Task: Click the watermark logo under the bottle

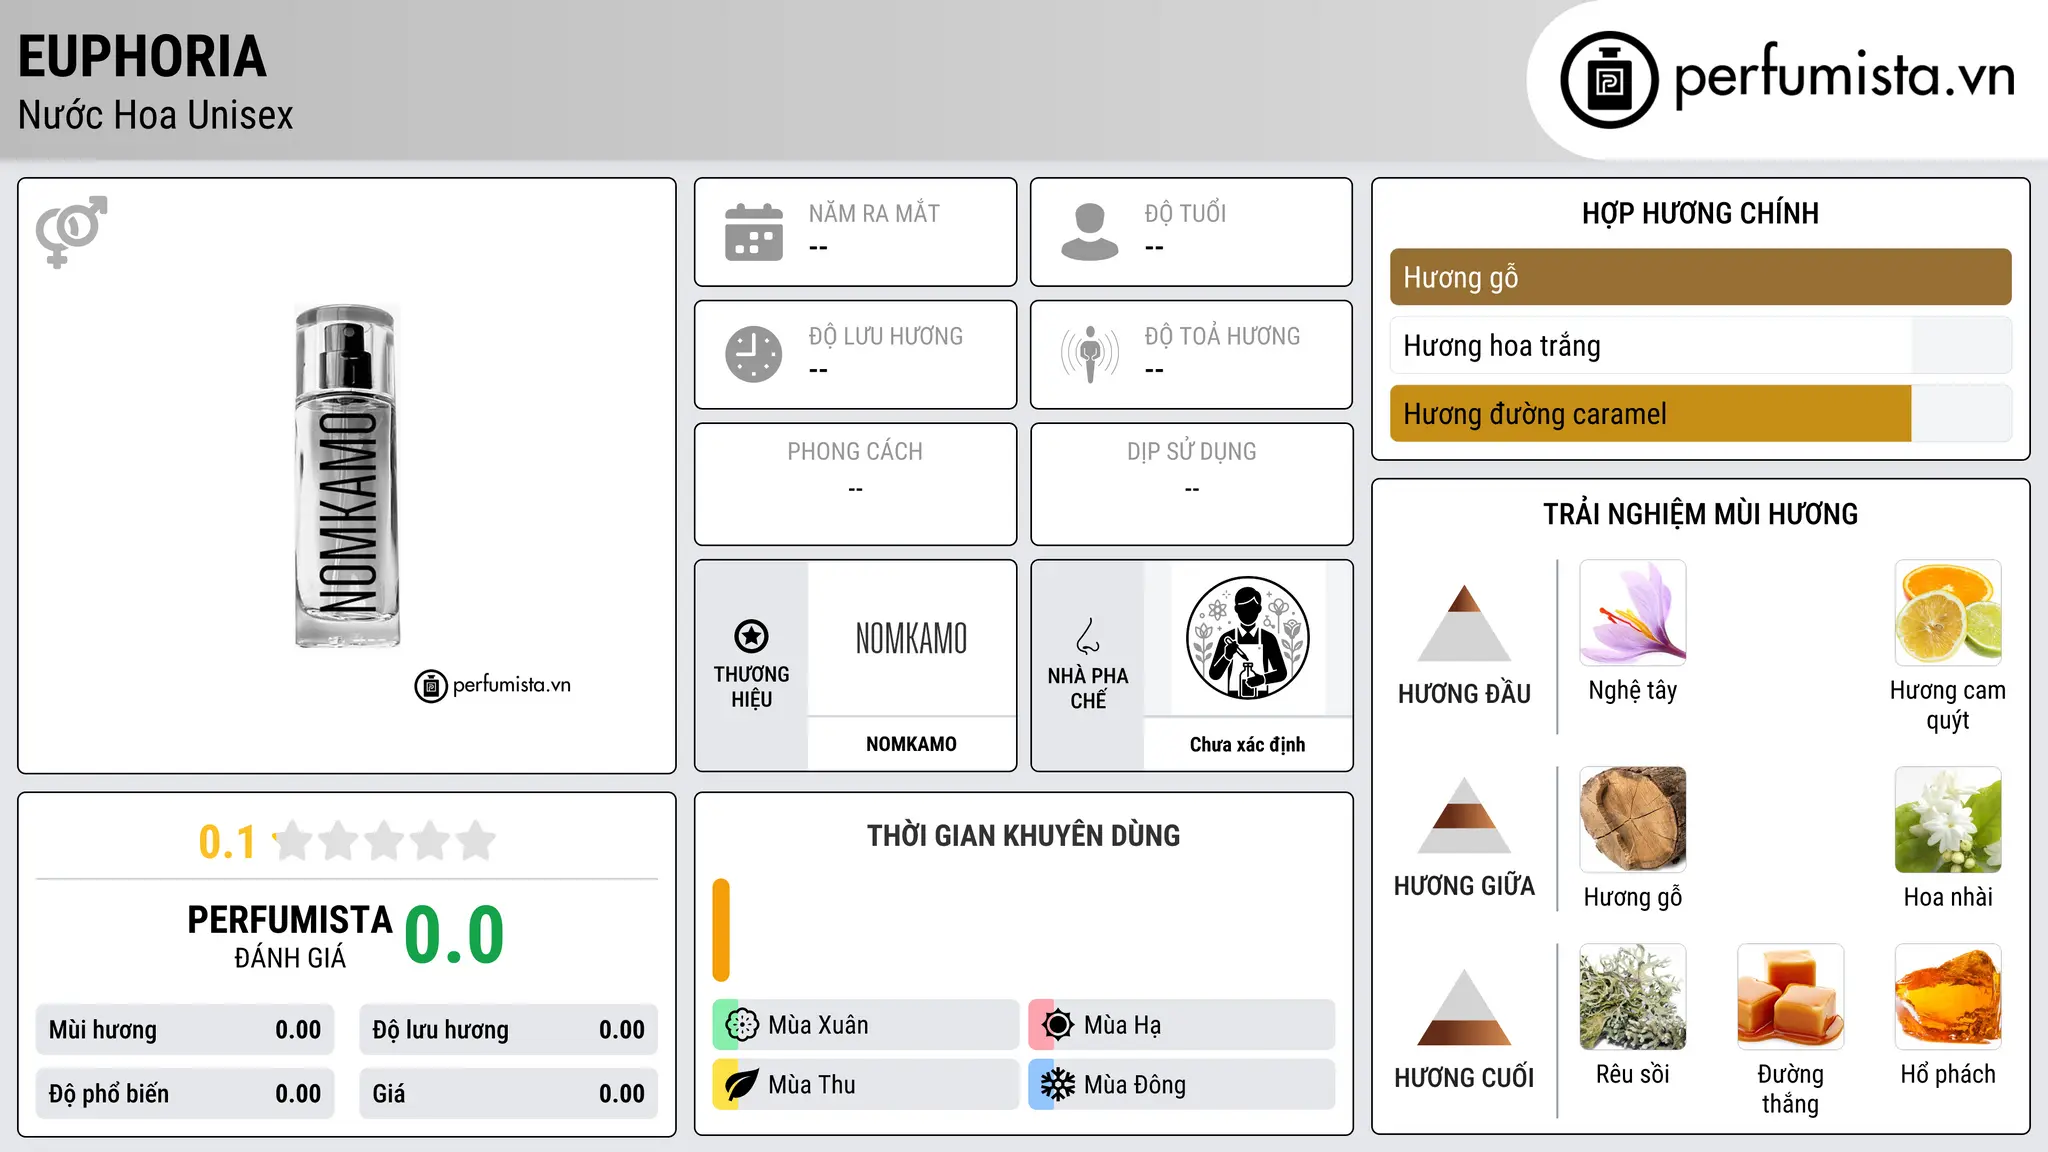Action: 493,685
